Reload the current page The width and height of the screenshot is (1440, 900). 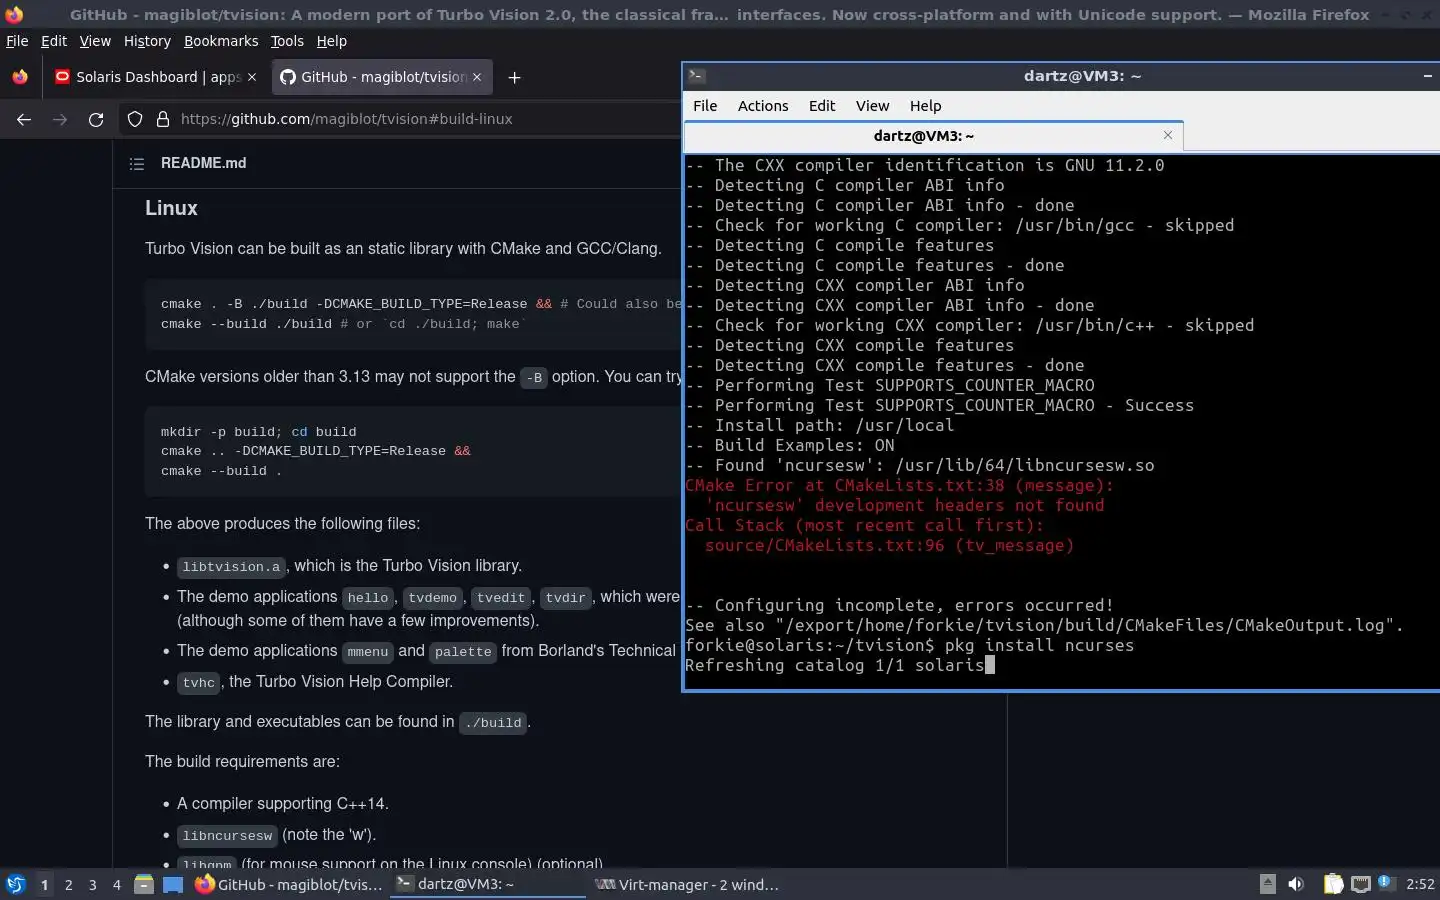click(96, 119)
